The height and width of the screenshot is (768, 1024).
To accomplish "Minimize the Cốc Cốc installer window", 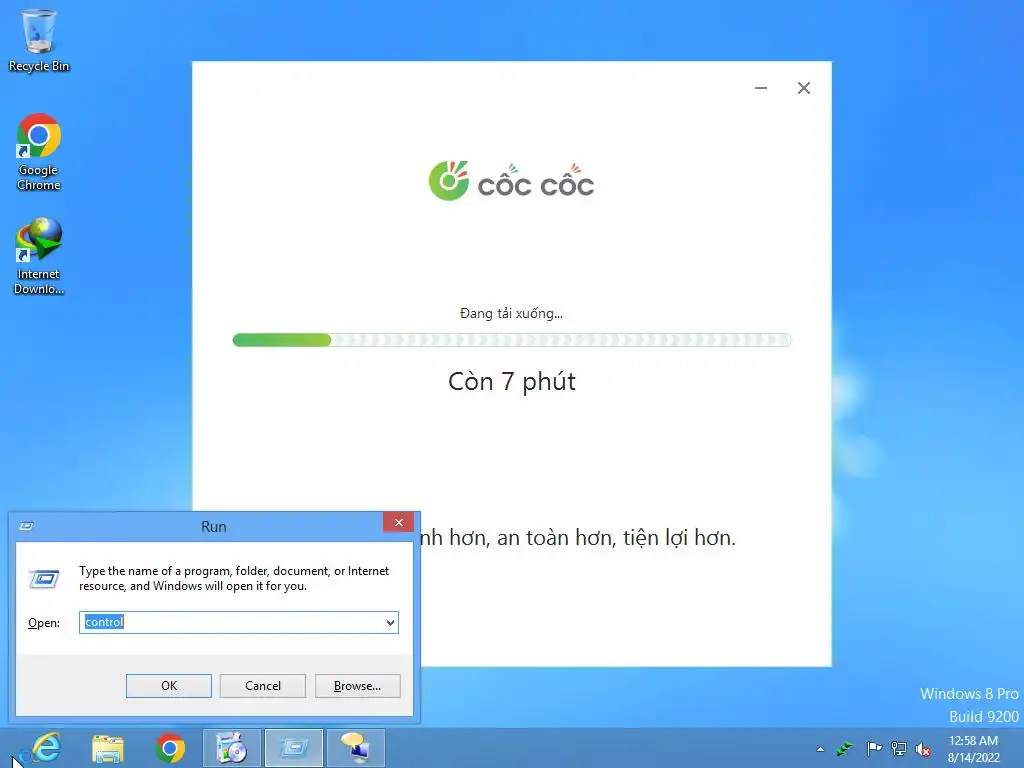I will tap(761, 88).
